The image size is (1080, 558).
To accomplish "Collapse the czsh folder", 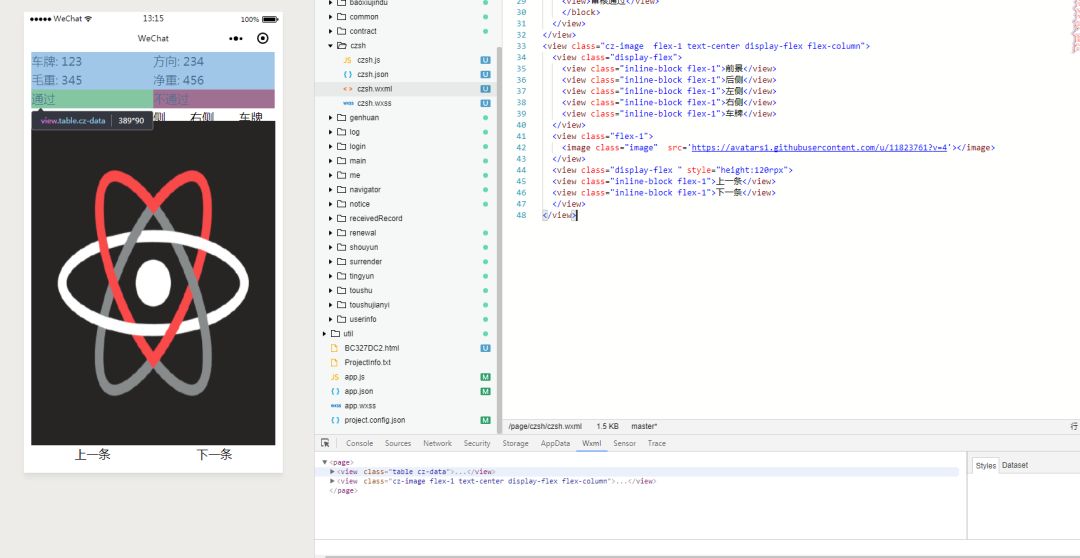I will [331, 45].
